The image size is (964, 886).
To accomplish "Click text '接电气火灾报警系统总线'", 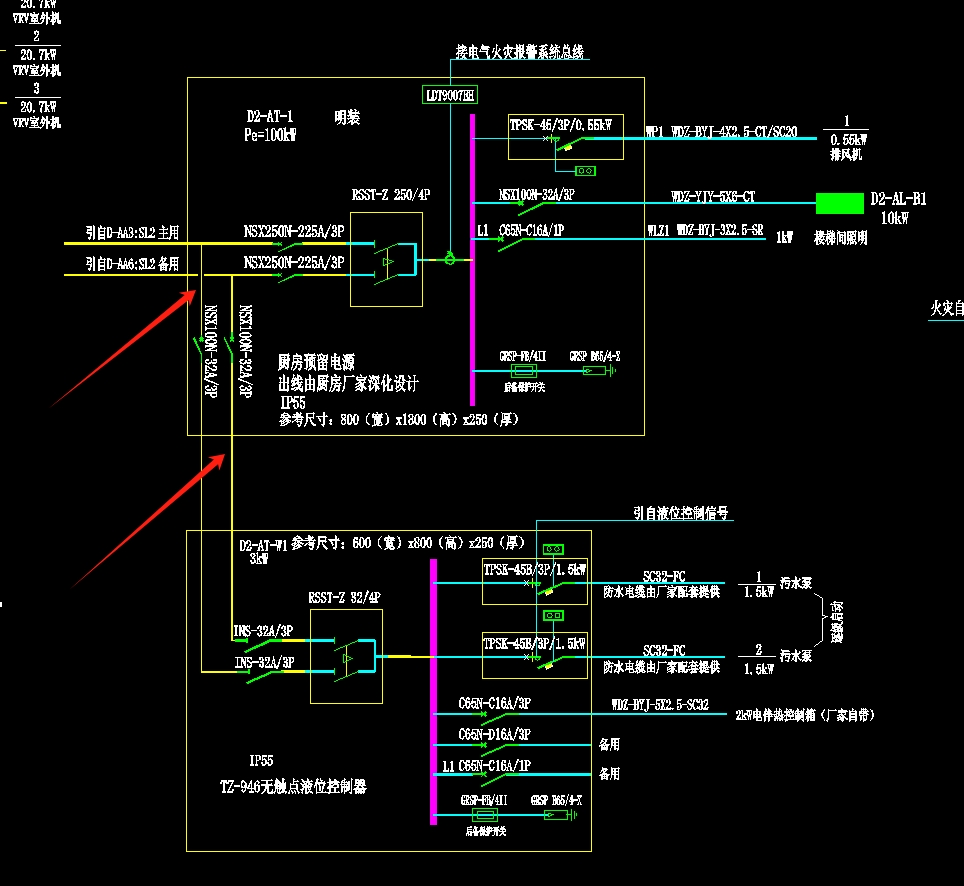I will [520, 52].
